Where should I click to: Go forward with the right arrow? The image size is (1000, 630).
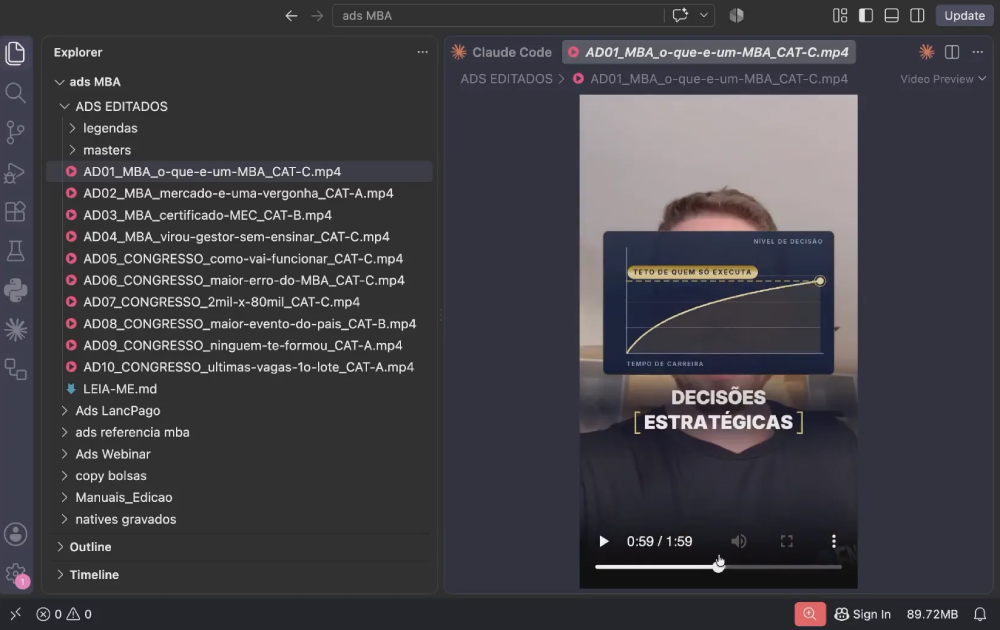(x=317, y=16)
